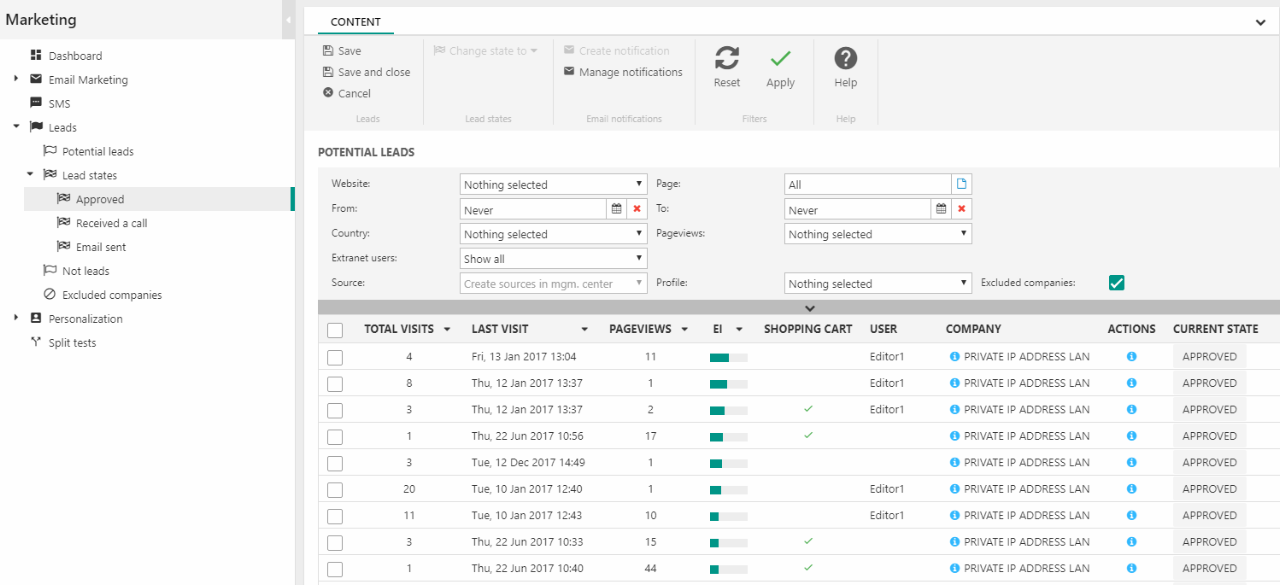Collapse the left sidebar with the arrow handle
The image size is (1280, 585).
(x=289, y=20)
